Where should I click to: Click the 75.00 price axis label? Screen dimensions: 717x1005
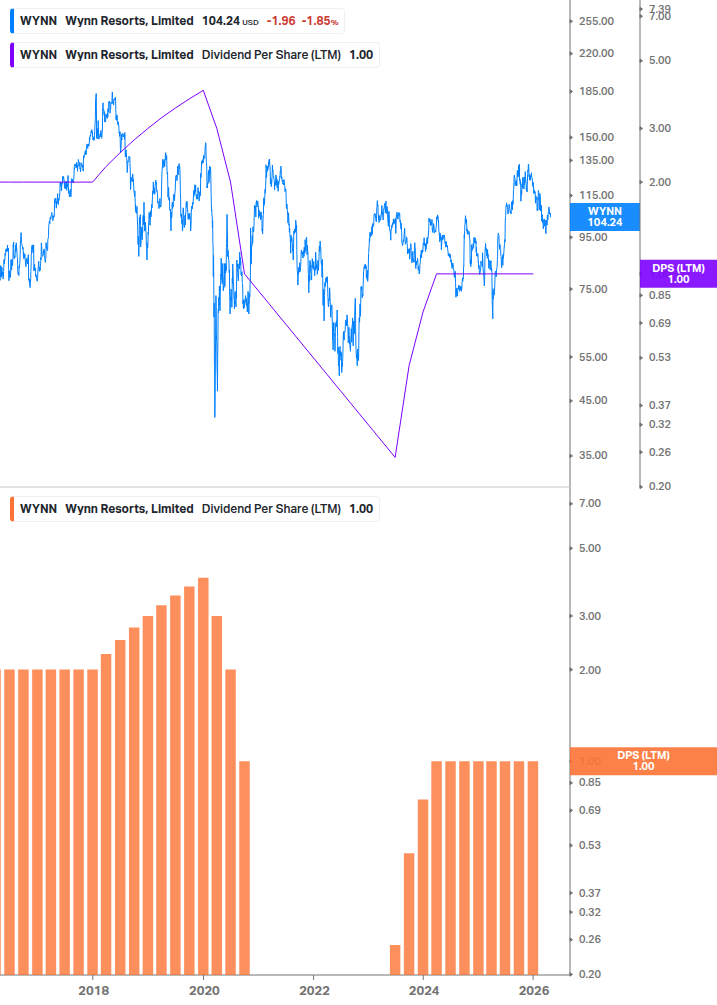click(593, 289)
